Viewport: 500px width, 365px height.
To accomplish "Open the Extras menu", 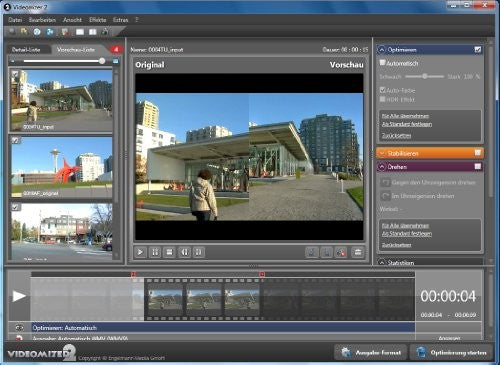I will 121,20.
